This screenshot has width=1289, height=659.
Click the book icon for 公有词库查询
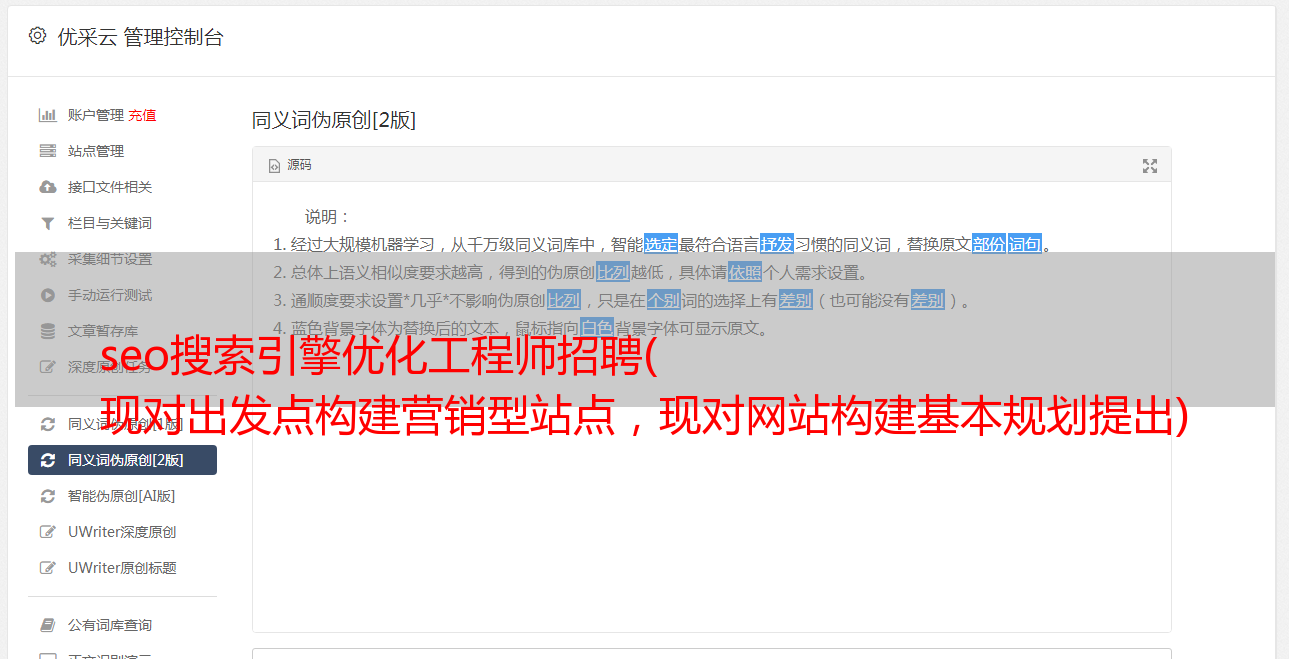pos(47,625)
